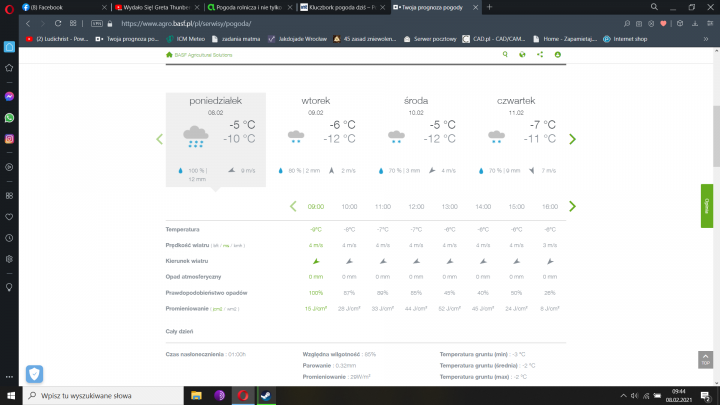Switch wind speed unit to bft

pyautogui.click(x=215, y=246)
